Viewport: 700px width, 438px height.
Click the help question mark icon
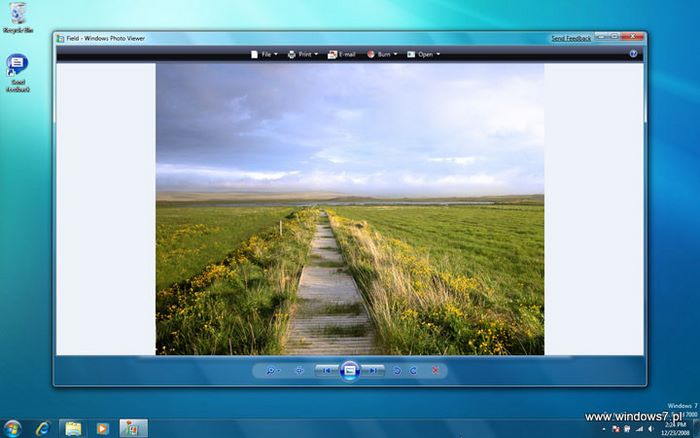[x=633, y=54]
